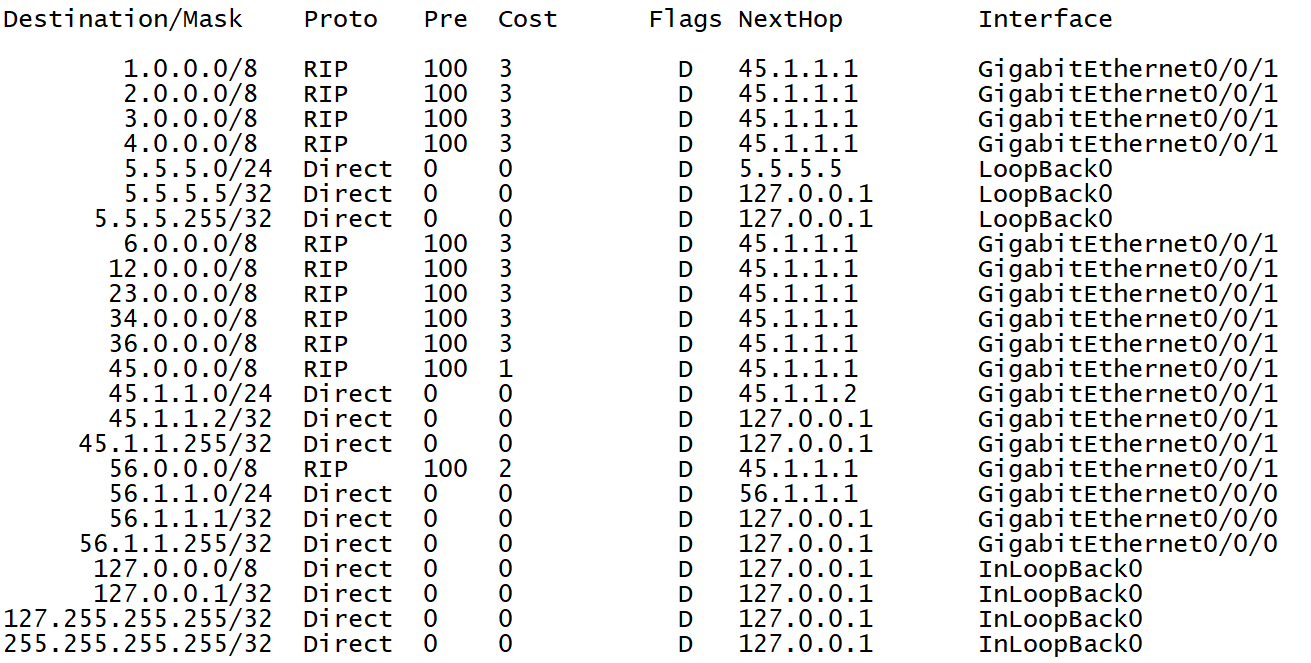The height and width of the screenshot is (663, 1311).
Task: Click the Pre column header
Action: tap(446, 19)
